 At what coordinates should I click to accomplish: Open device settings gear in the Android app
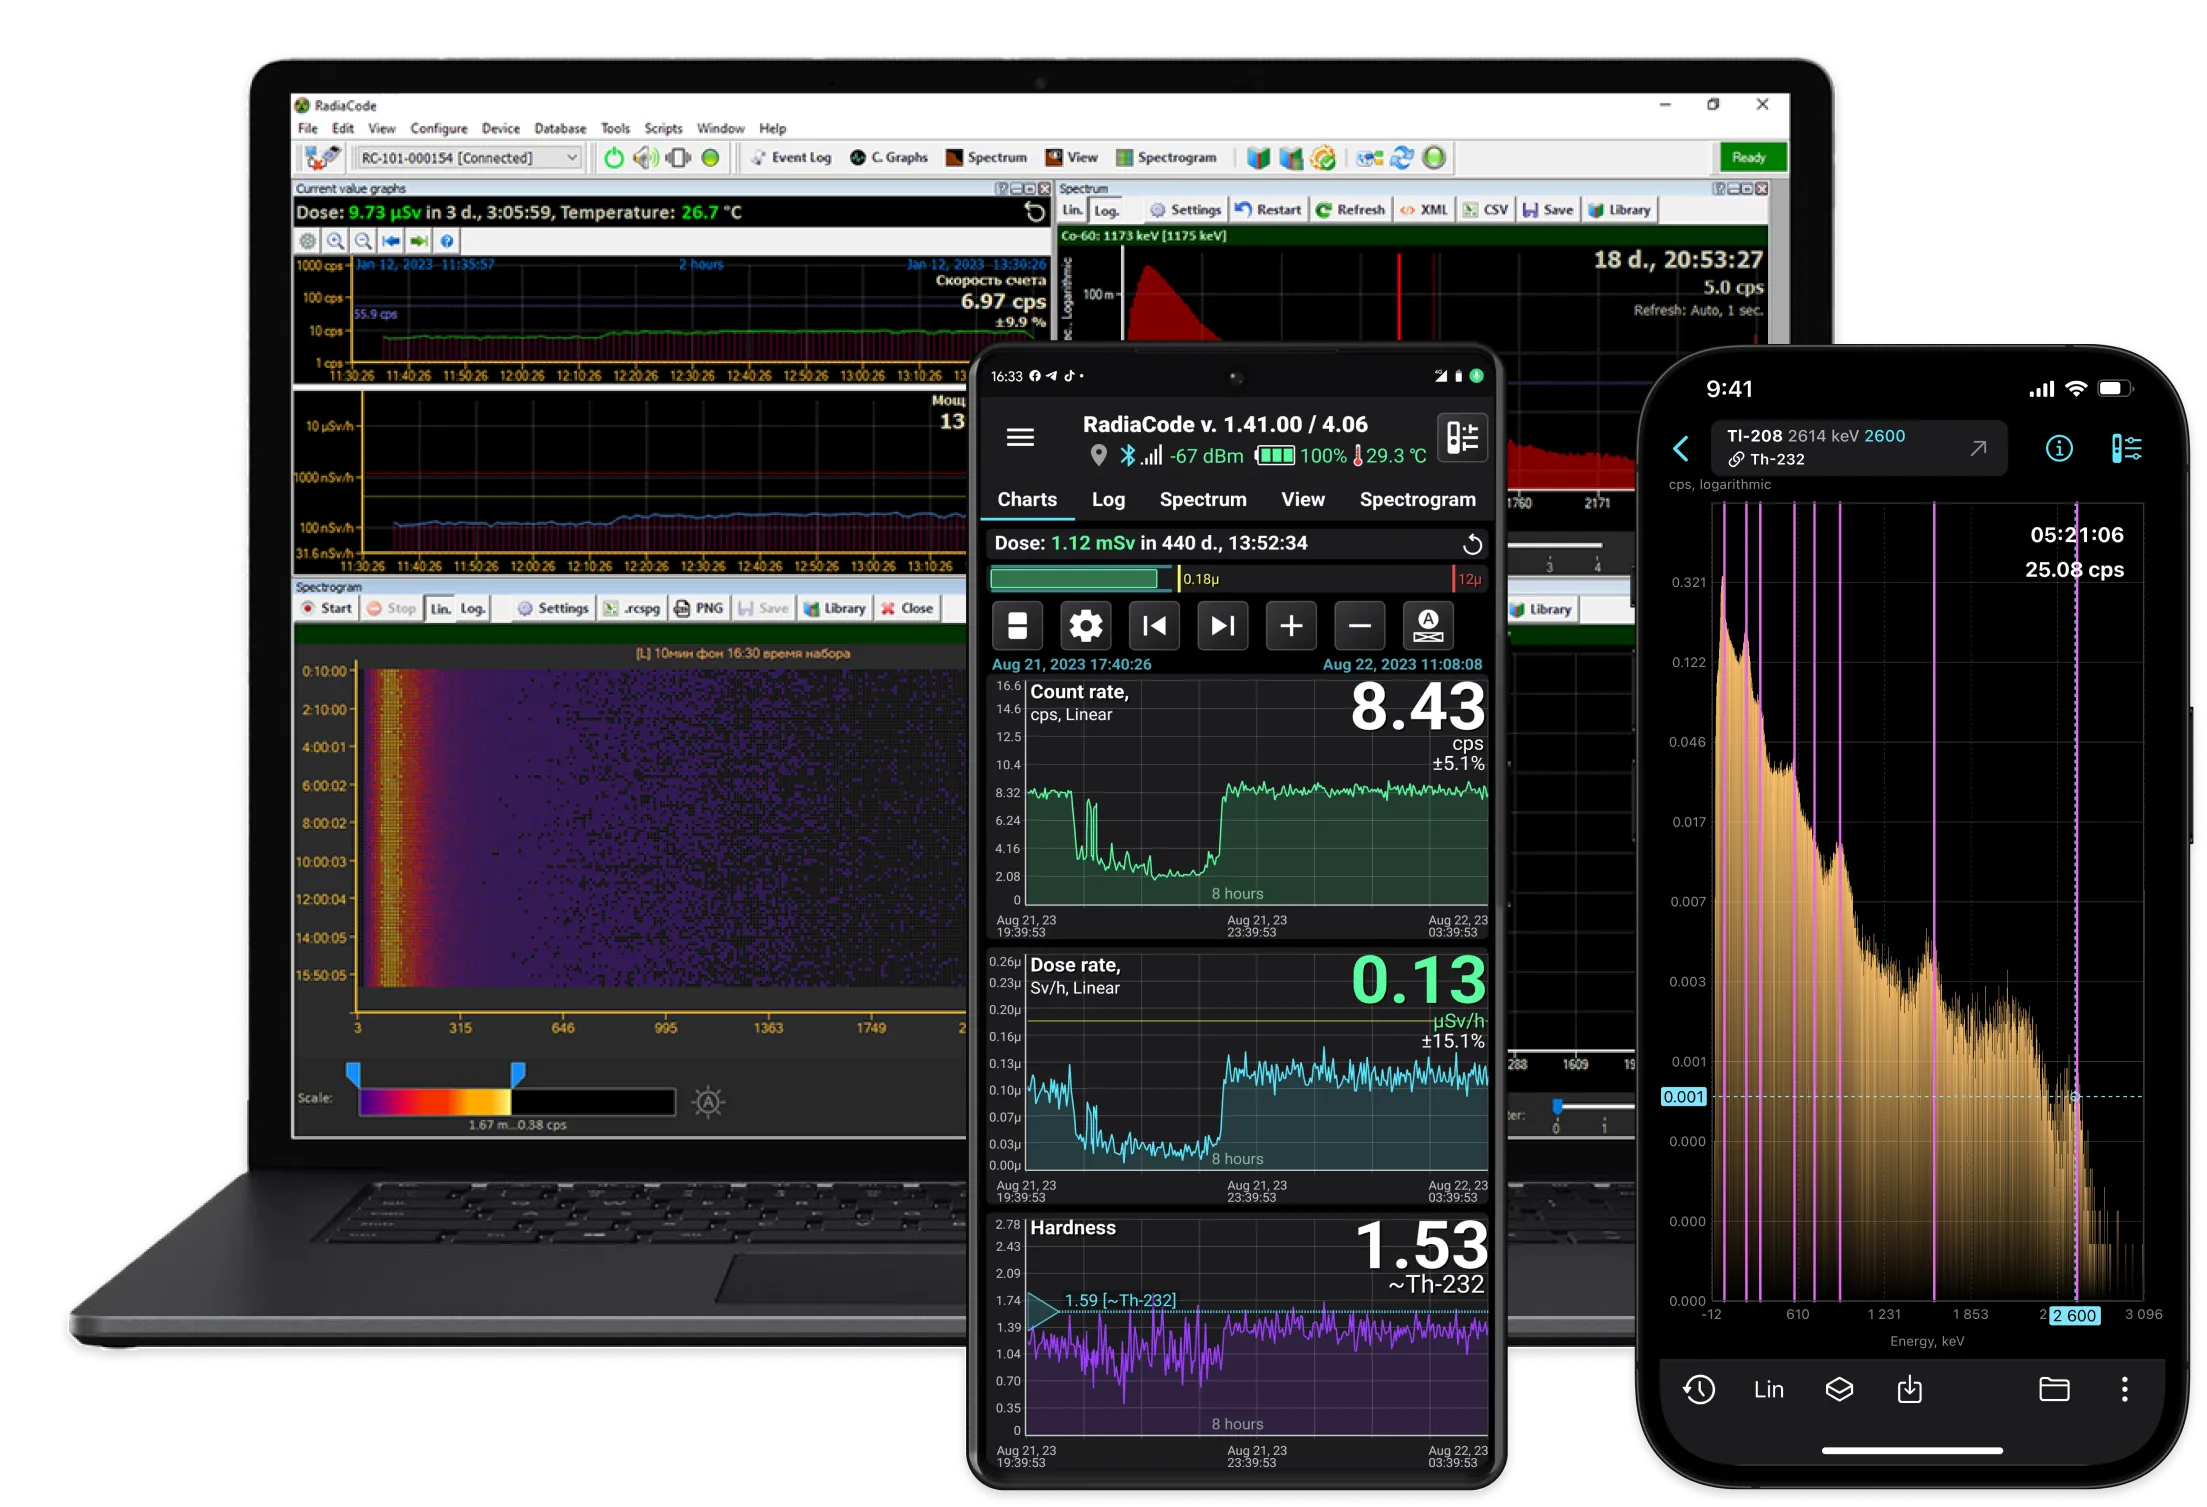pyautogui.click(x=1085, y=625)
